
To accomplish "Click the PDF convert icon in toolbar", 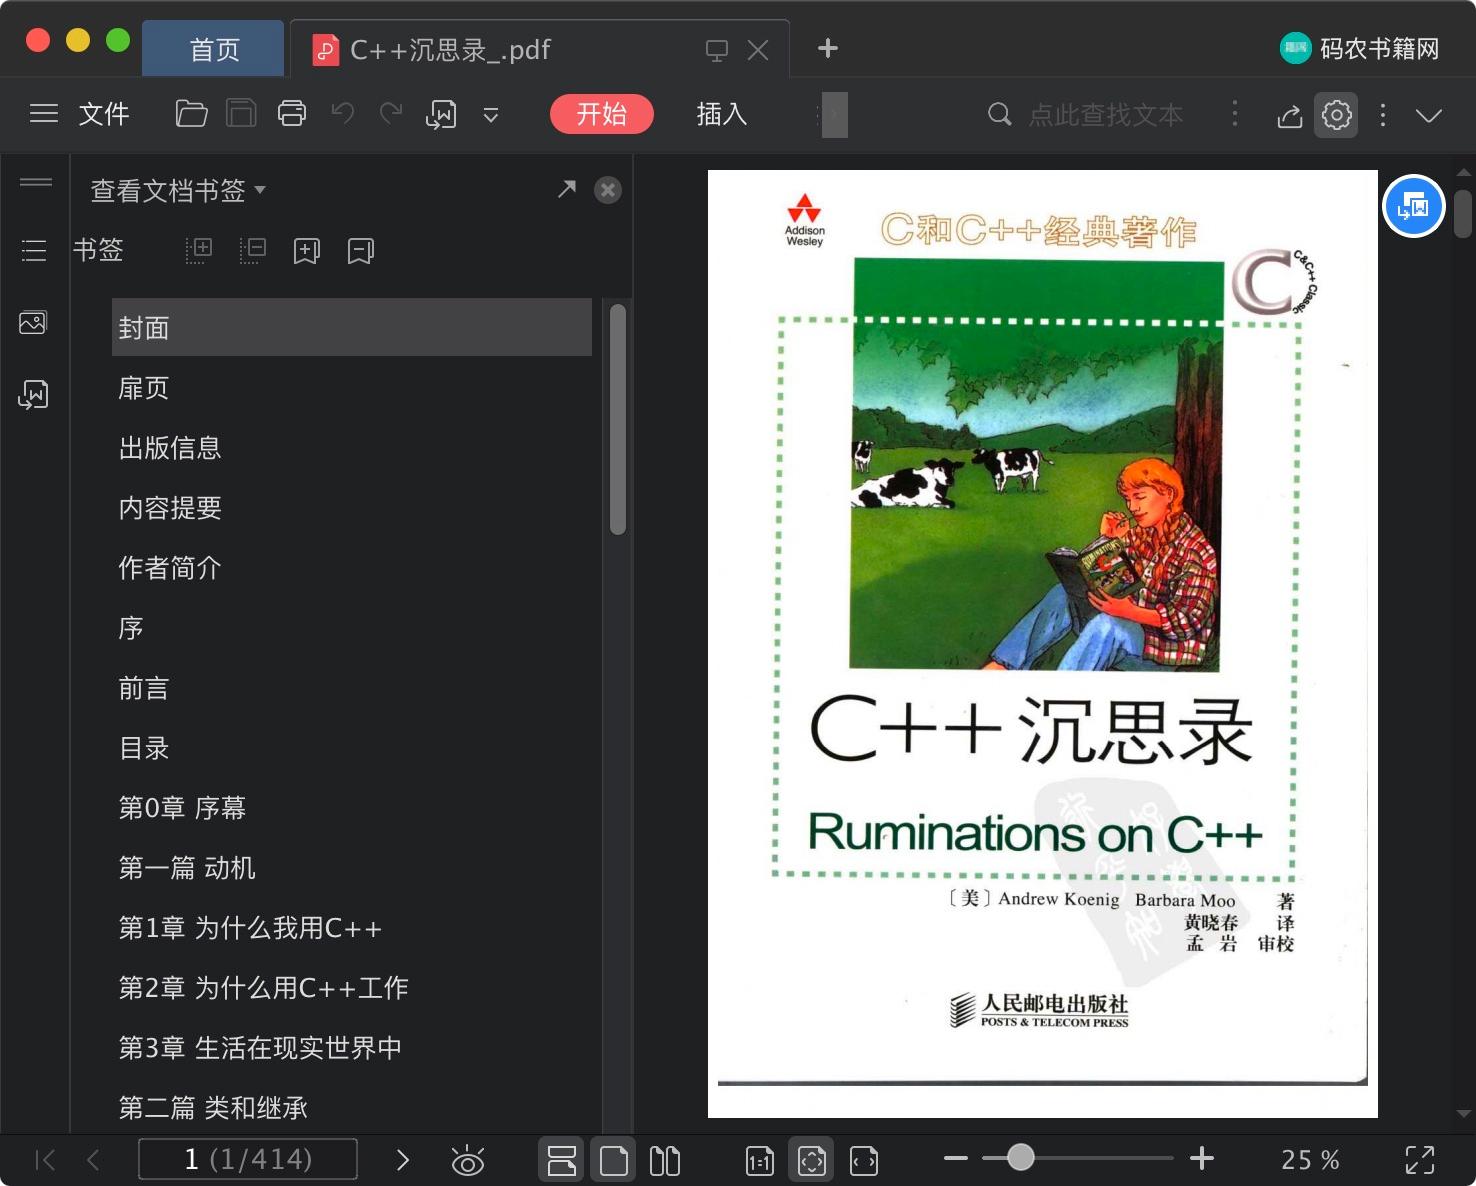I will tap(441, 114).
